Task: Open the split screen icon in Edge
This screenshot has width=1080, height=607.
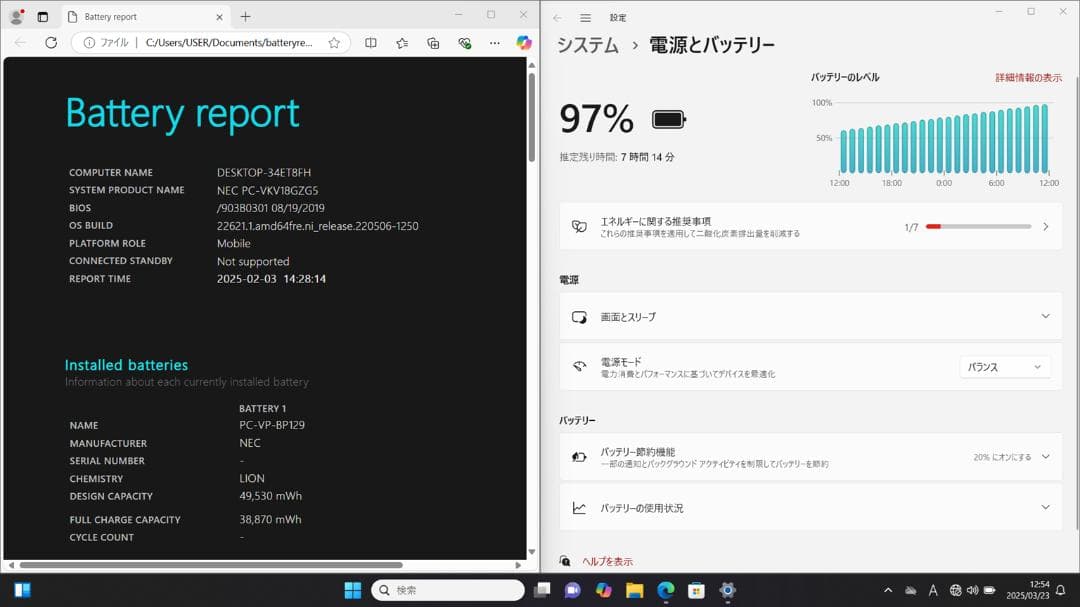Action: (x=371, y=43)
